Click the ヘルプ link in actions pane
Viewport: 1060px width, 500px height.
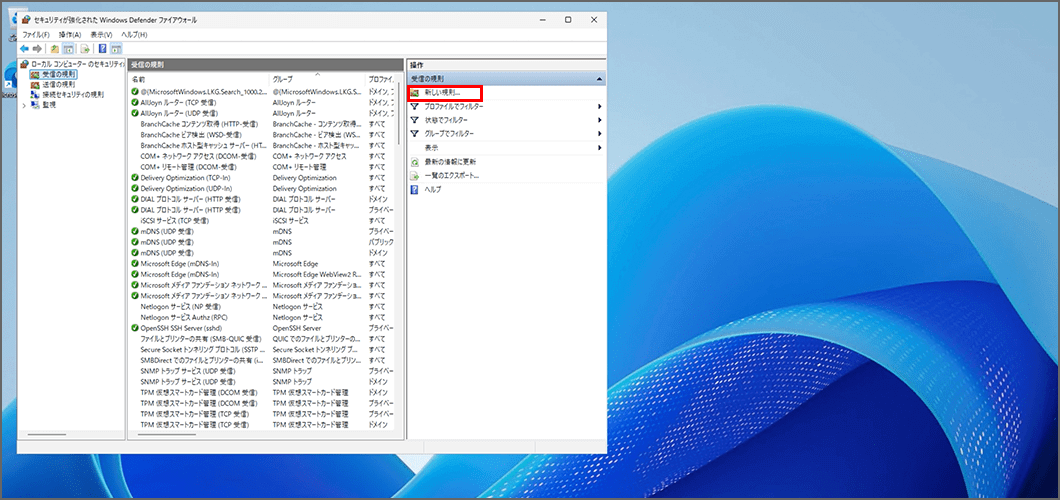coord(432,189)
